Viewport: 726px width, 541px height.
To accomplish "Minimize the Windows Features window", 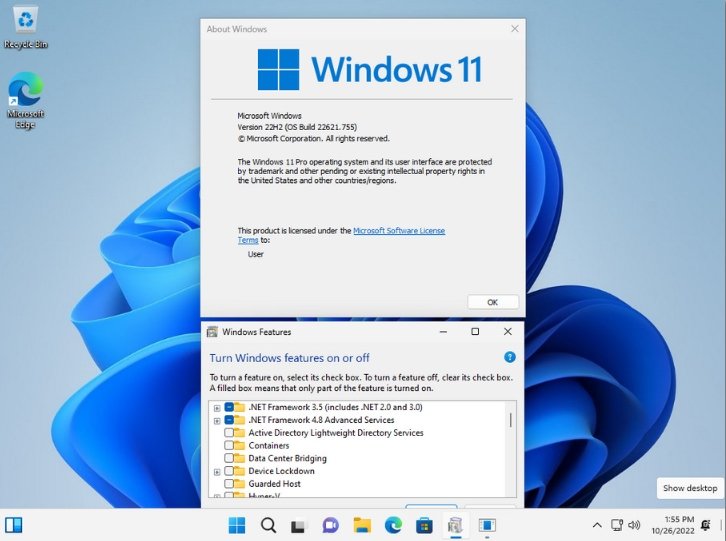I will click(443, 332).
